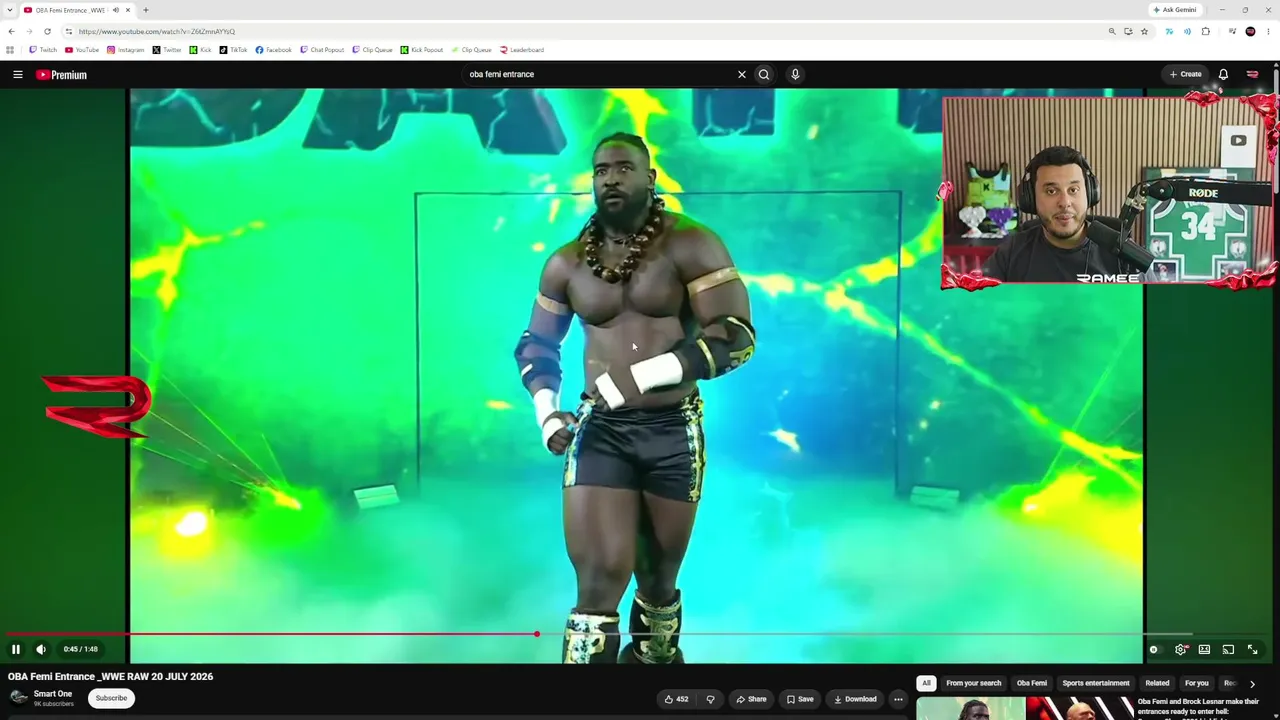Pause the video playback
The height and width of the screenshot is (720, 1280).
pyautogui.click(x=16, y=649)
